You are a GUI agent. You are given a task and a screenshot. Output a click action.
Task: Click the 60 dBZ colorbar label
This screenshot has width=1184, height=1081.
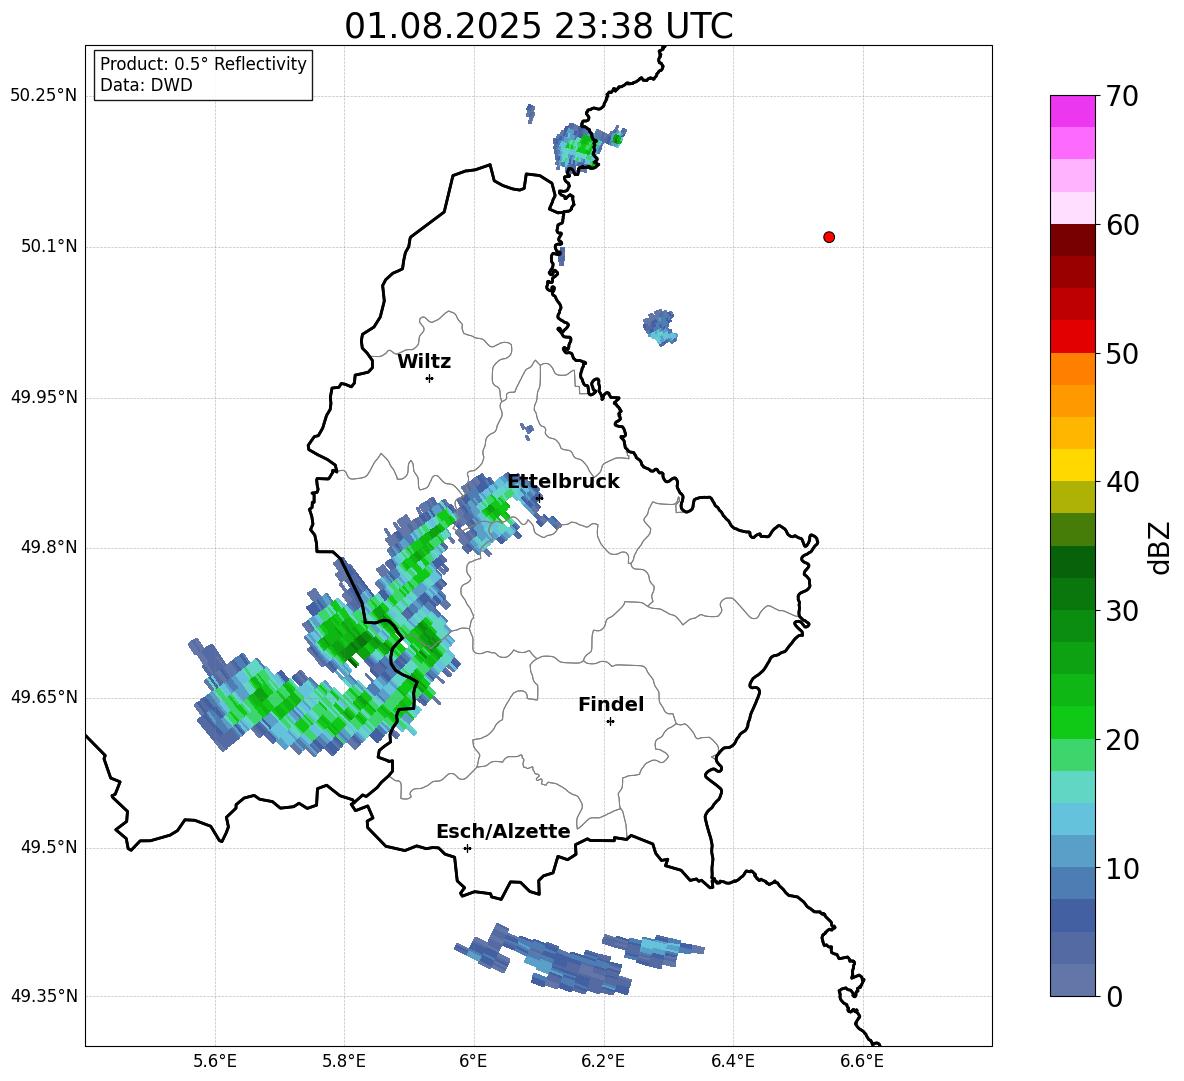click(1122, 225)
